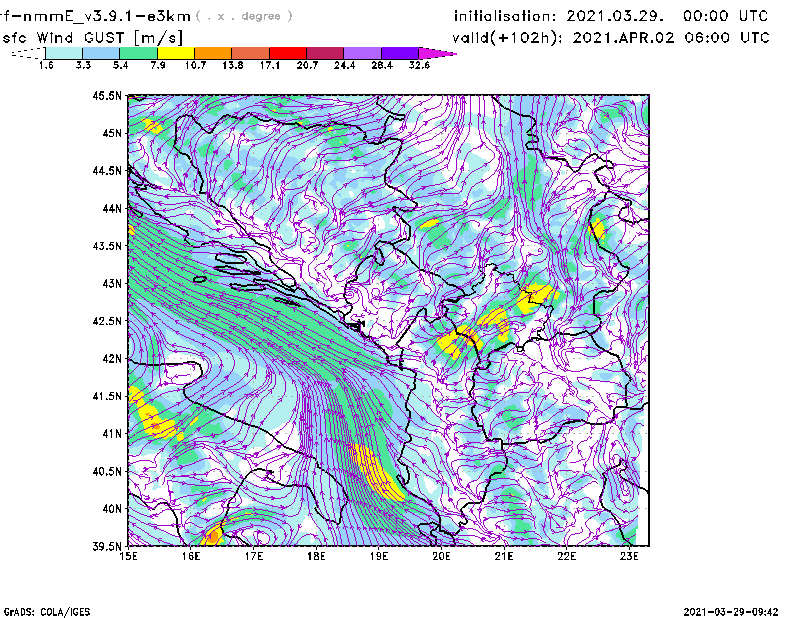This screenshot has height=618, width=800.
Task: Click the initialisation date 2021.03.29.
Action: [x=615, y=16]
